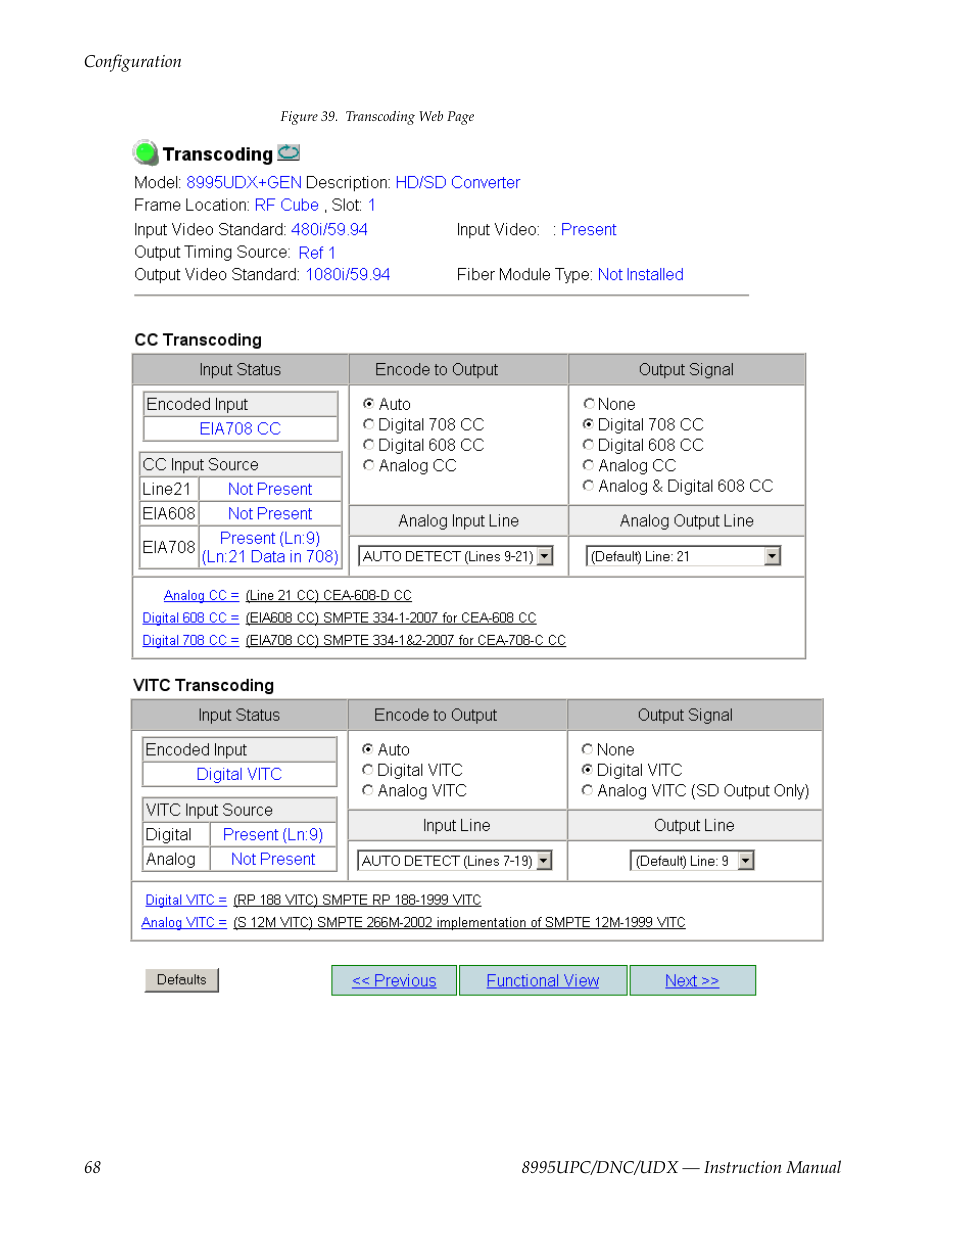
Task: Go to the Next >> page
Action: [692, 981]
